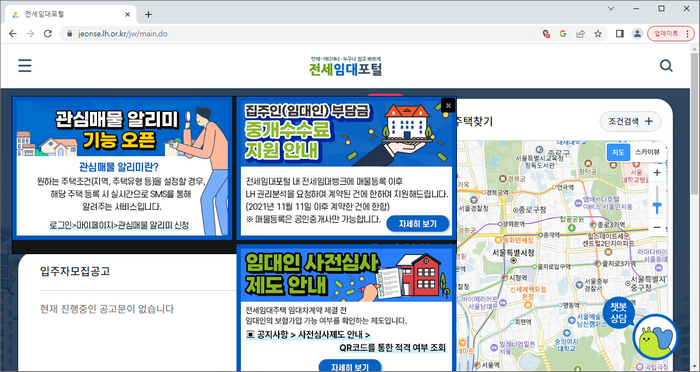Image resolution: width=700 pixels, height=372 pixels.
Task: Click the address bar URL
Action: [x=123, y=33]
